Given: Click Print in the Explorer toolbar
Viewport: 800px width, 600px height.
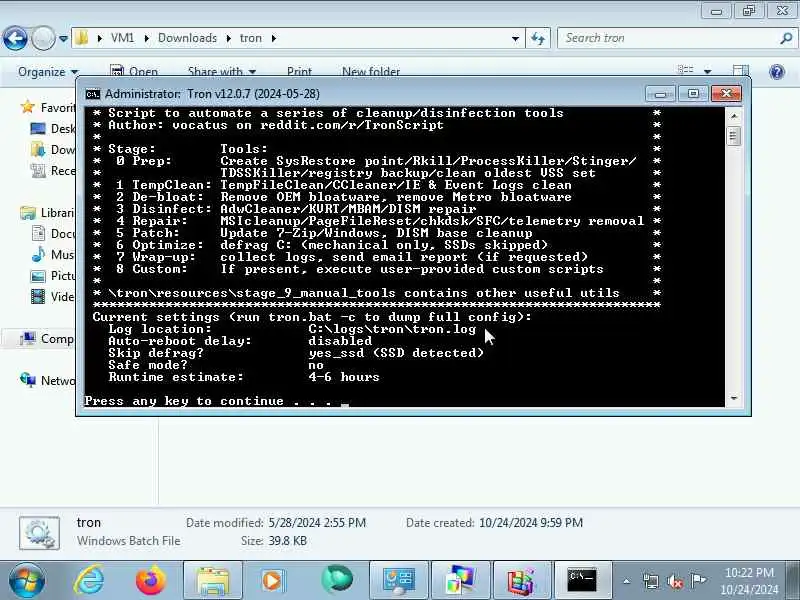Looking at the screenshot, I should (x=299, y=72).
